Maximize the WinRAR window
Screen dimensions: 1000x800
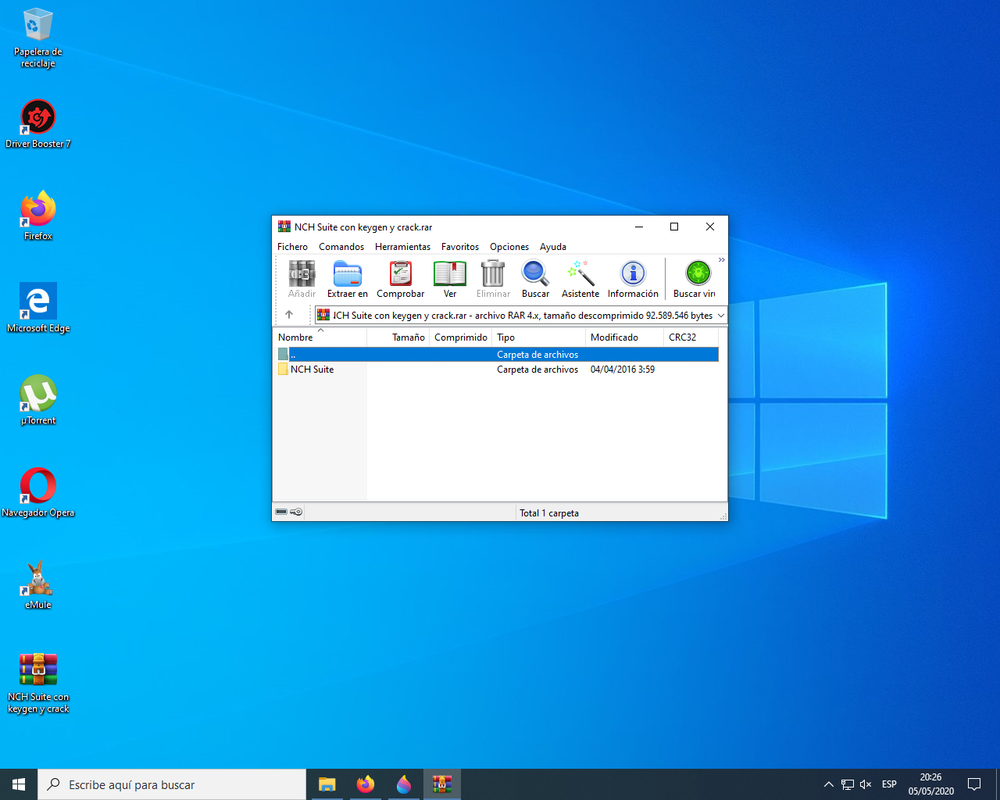pyautogui.click(x=674, y=226)
